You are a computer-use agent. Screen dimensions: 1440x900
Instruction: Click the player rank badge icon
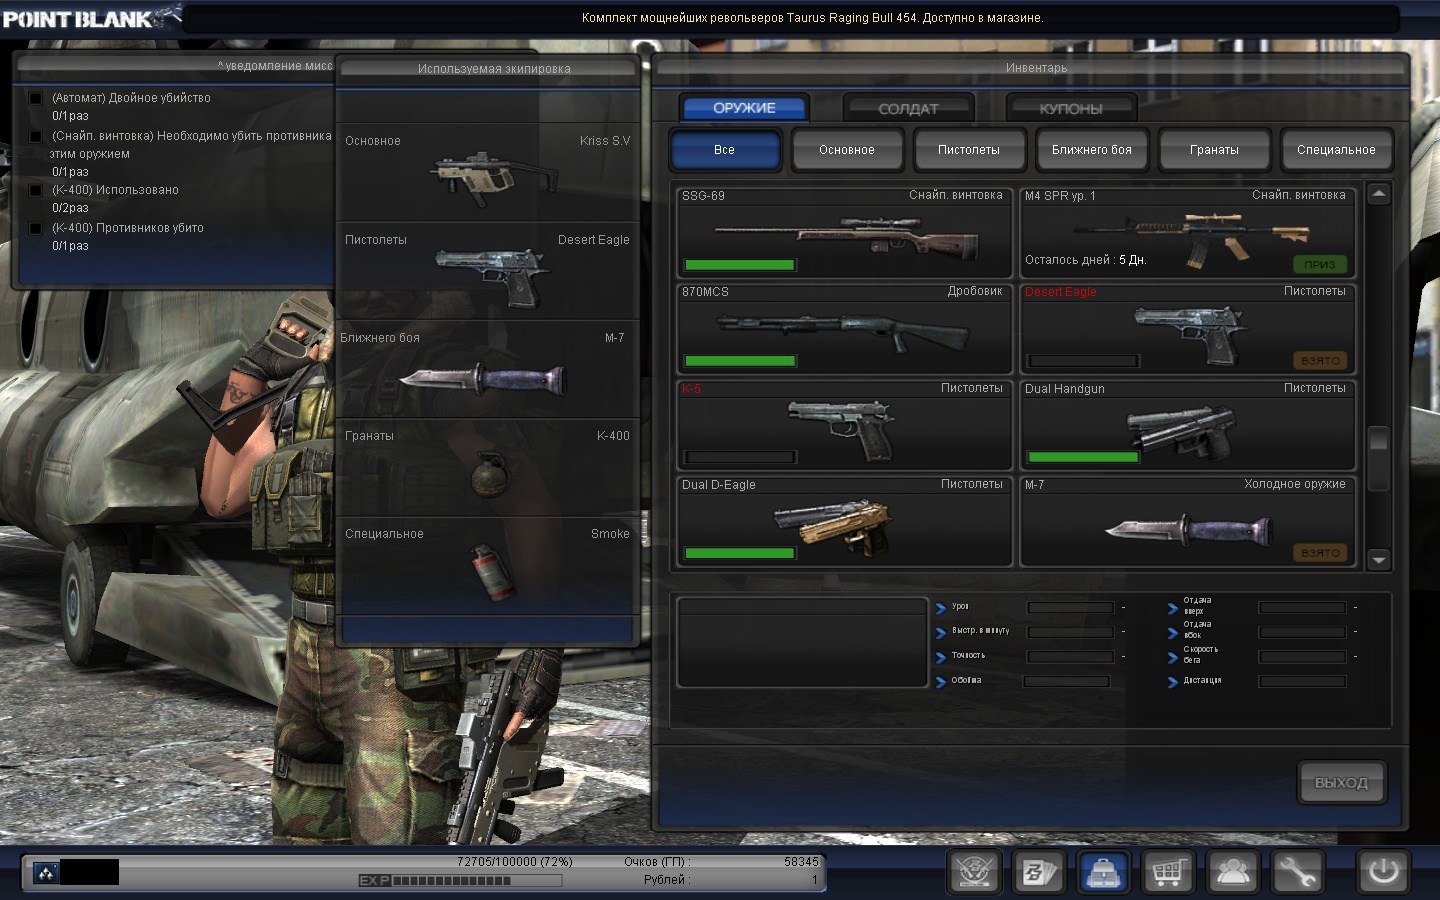pos(46,873)
